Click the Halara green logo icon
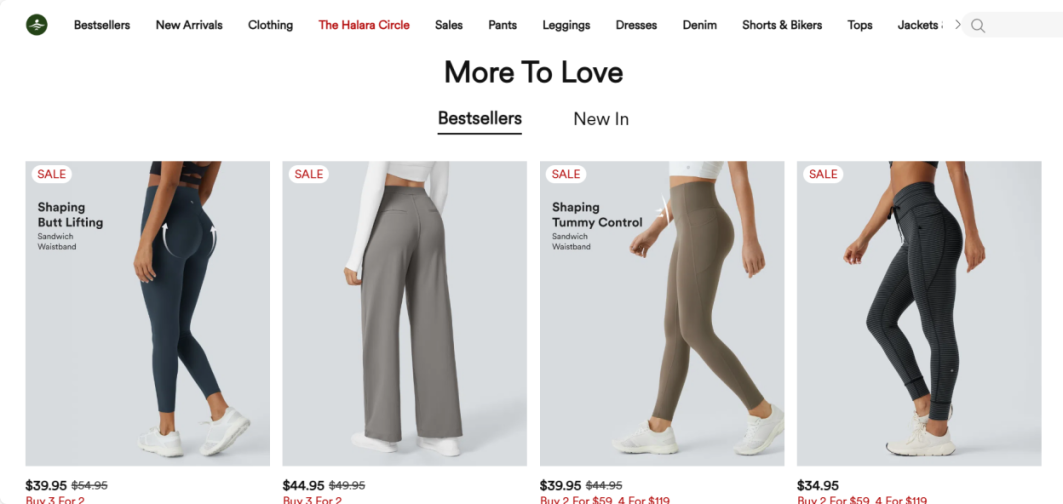 point(37,25)
